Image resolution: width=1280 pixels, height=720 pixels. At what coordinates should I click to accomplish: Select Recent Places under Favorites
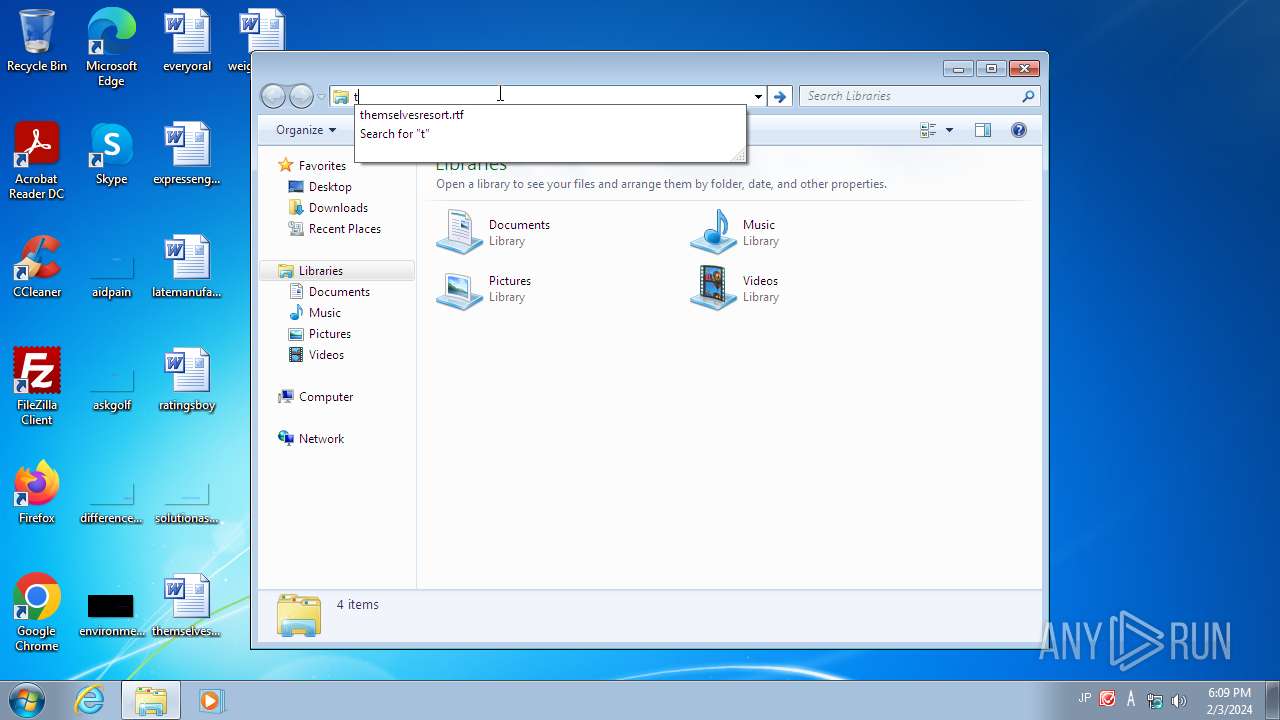[344, 229]
